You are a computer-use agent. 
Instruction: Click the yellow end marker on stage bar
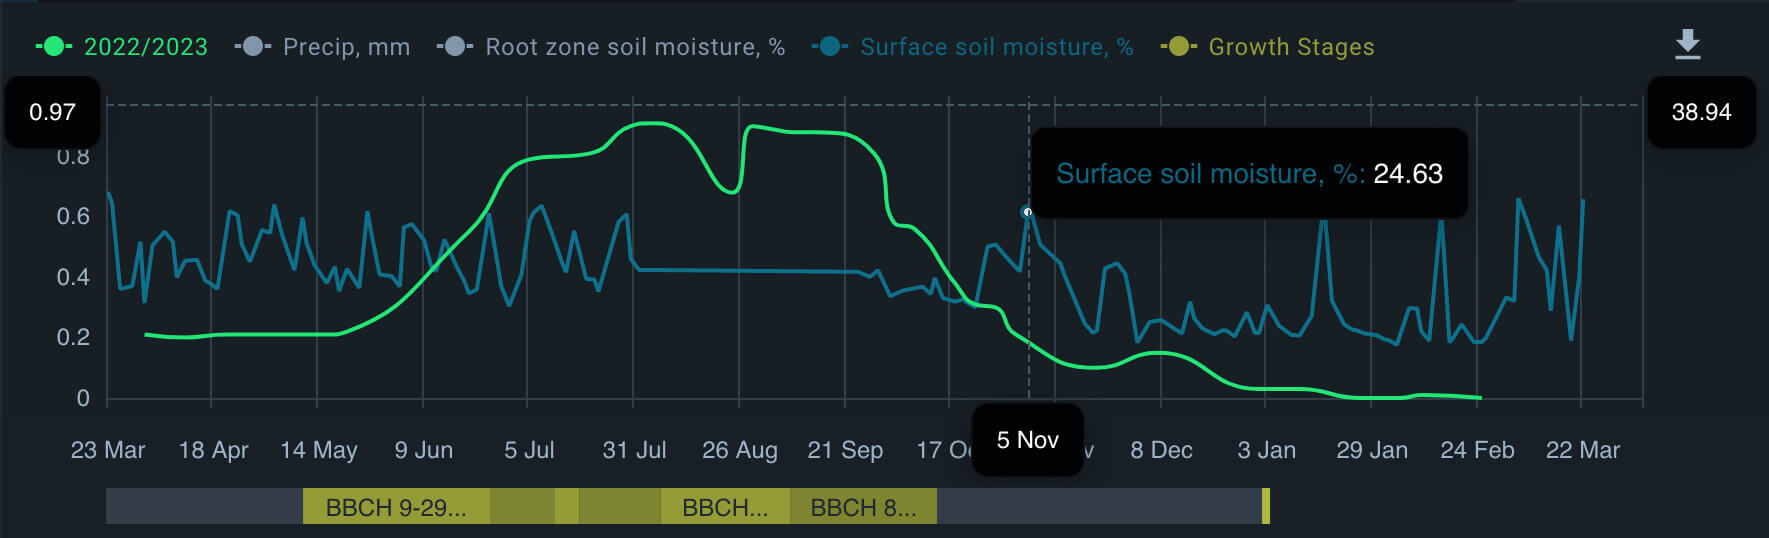pyautogui.click(x=1266, y=507)
